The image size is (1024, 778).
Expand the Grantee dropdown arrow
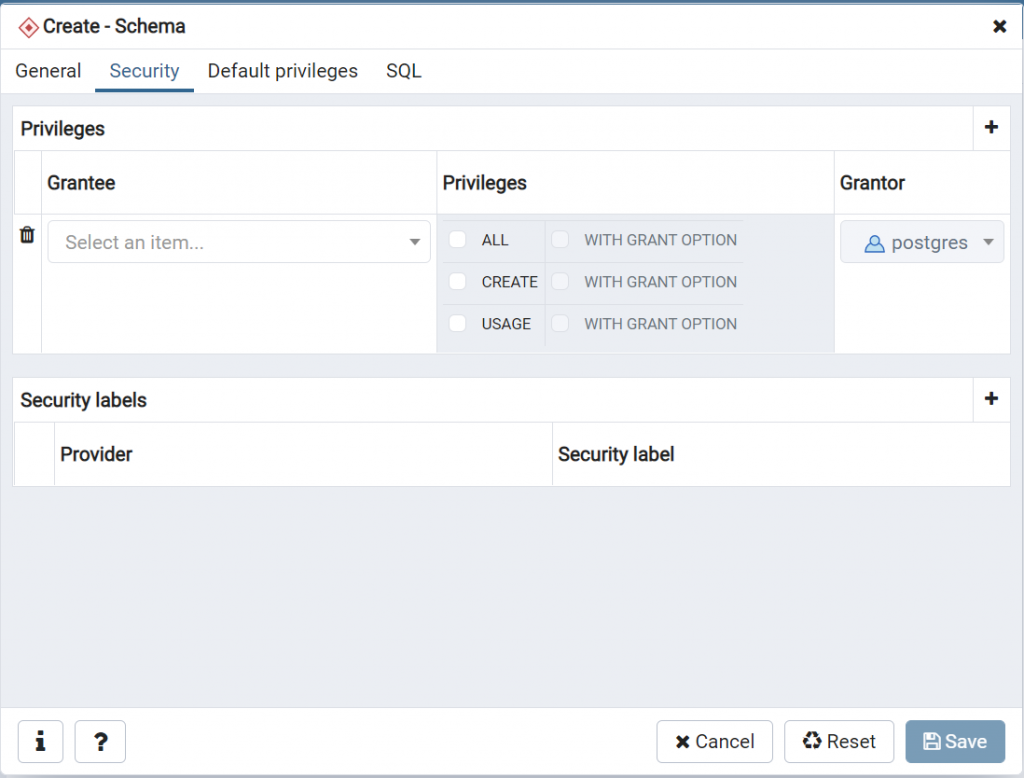coord(415,242)
